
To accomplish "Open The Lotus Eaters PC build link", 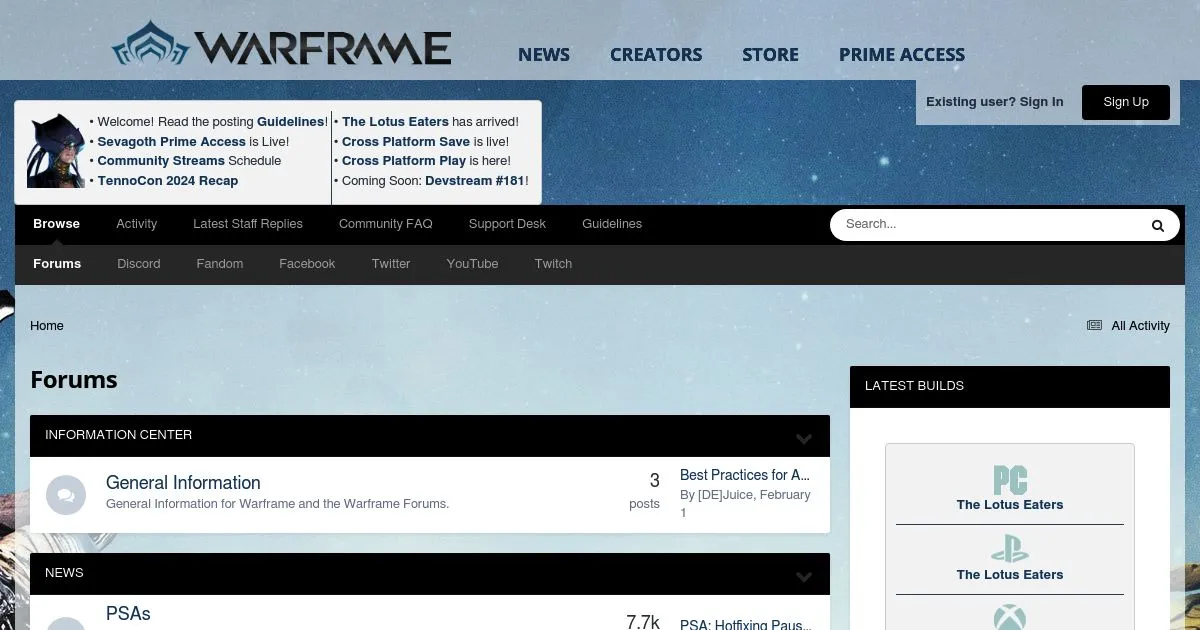I will (x=1010, y=505).
